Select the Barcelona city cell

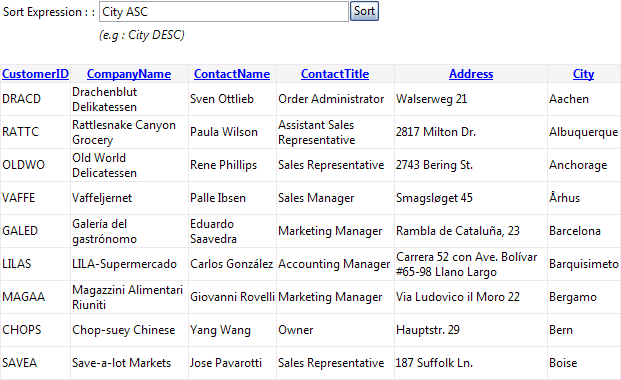click(584, 231)
